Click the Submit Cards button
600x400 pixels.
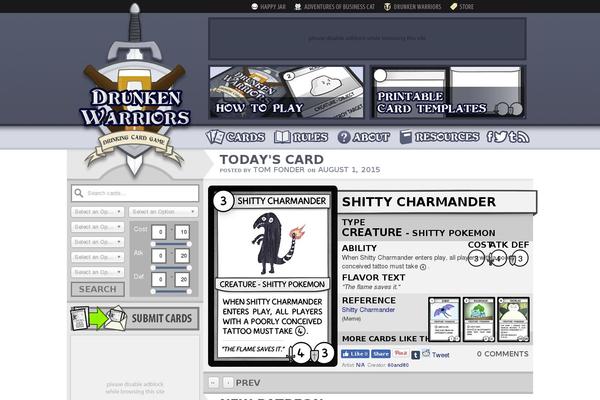click(134, 318)
